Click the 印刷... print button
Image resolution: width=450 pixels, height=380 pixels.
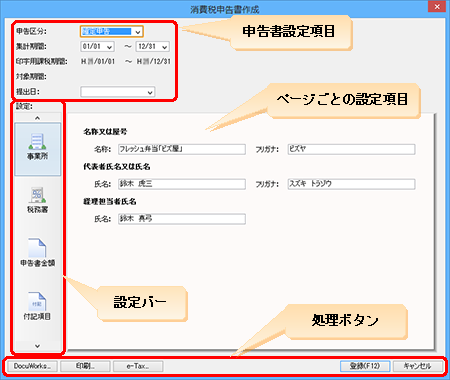(x=85, y=366)
